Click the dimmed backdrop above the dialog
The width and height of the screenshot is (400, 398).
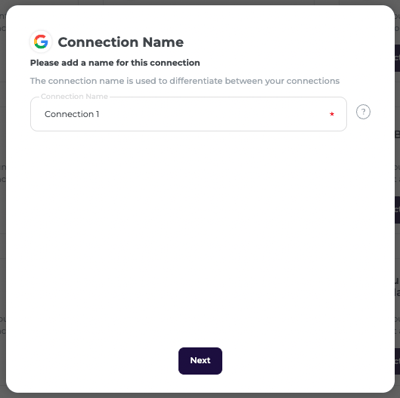point(200,2)
